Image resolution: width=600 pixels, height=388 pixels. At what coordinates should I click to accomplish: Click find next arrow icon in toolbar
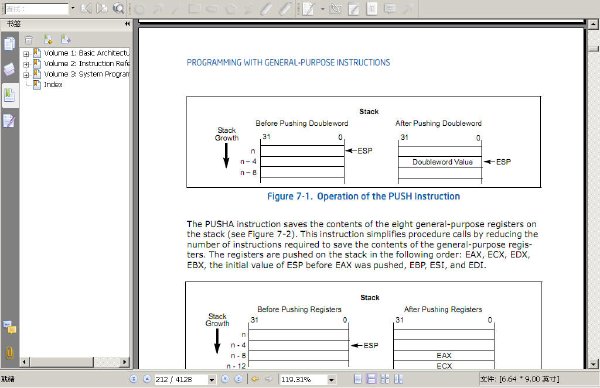(x=102, y=8)
